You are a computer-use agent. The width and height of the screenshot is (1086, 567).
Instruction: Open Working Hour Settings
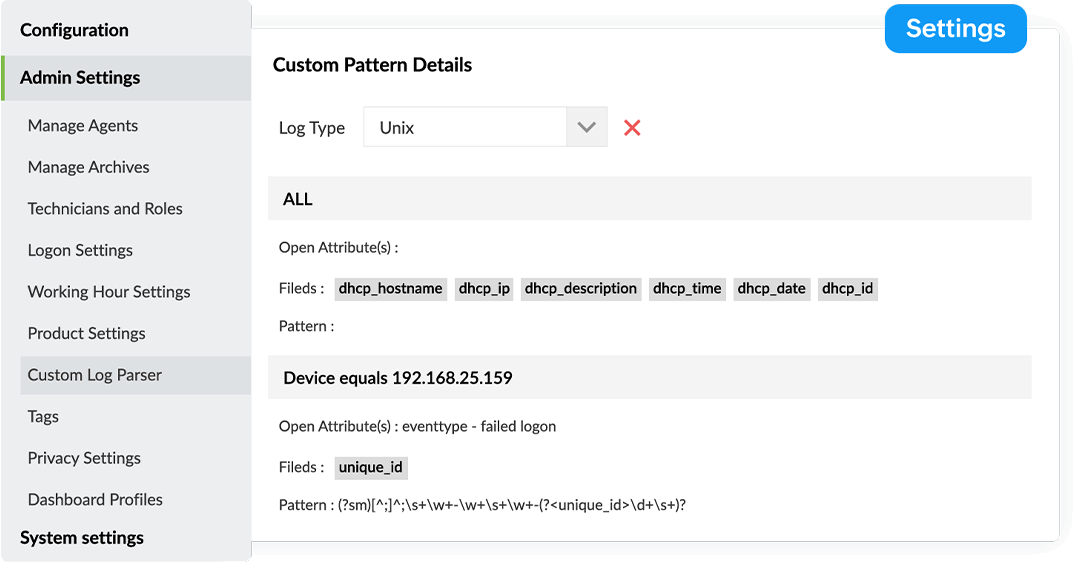(x=109, y=292)
